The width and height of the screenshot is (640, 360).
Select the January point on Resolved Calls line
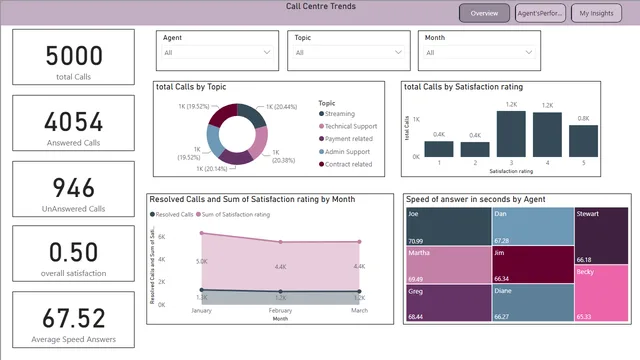coord(202,290)
